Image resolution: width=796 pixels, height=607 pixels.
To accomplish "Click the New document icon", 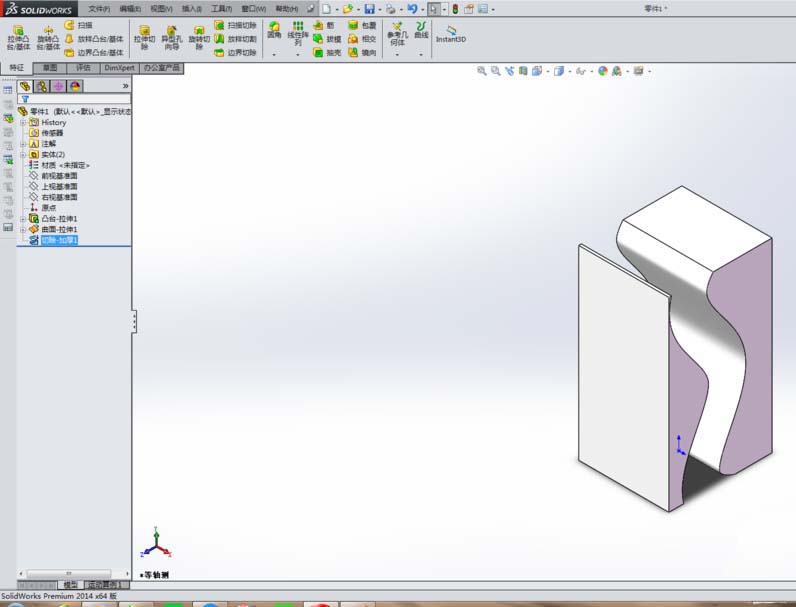I will (326, 9).
